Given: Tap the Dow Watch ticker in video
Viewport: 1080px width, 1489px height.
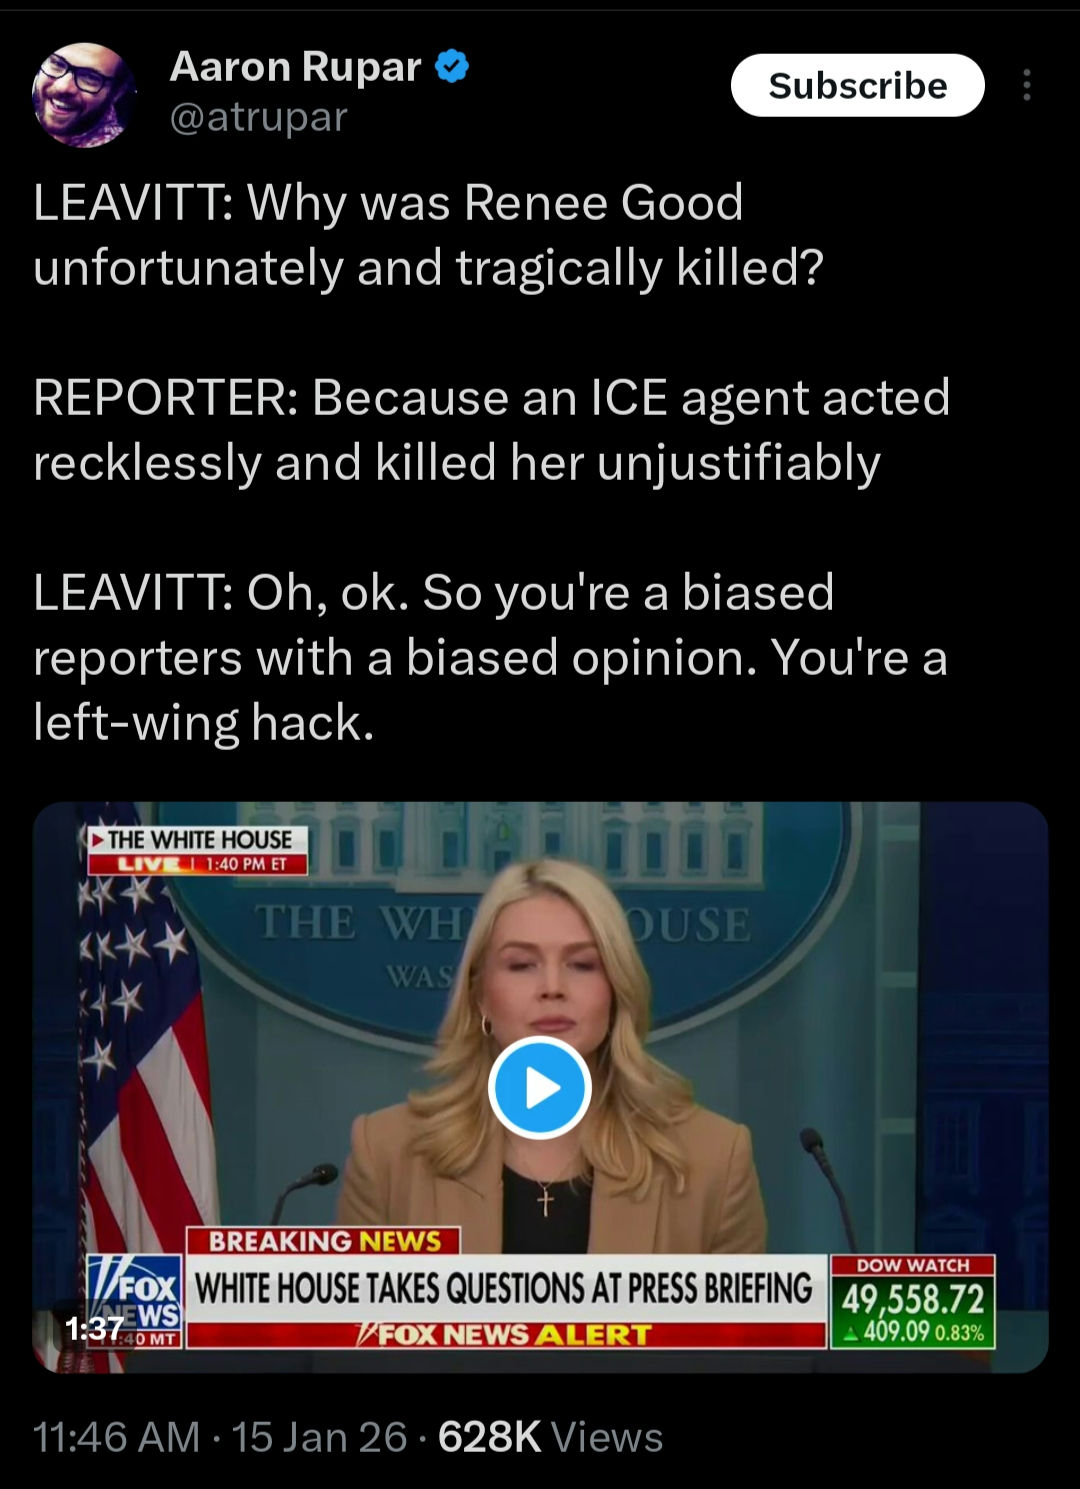Looking at the screenshot, I should pos(912,1301).
